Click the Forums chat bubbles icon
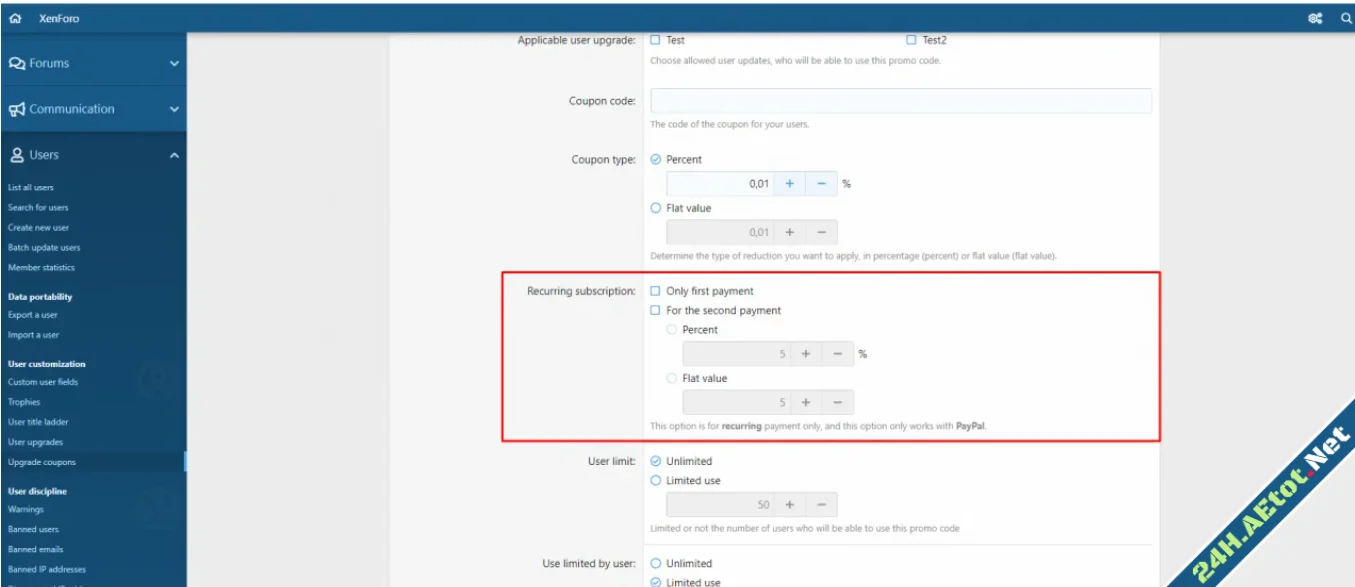1355x587 pixels. pyautogui.click(x=17, y=64)
